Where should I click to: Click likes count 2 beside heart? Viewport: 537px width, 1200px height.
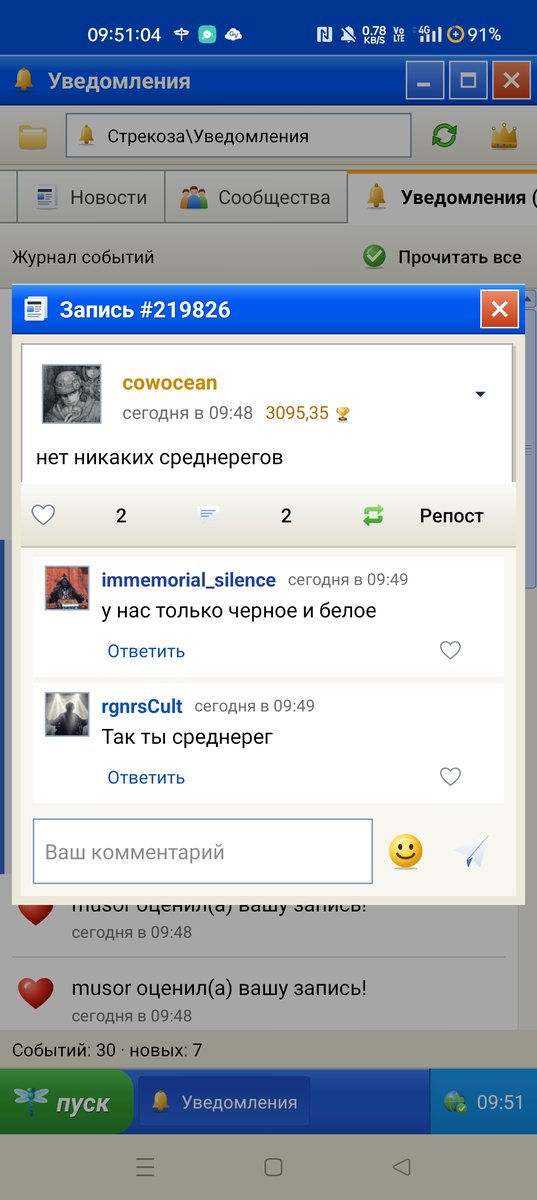coord(121,516)
